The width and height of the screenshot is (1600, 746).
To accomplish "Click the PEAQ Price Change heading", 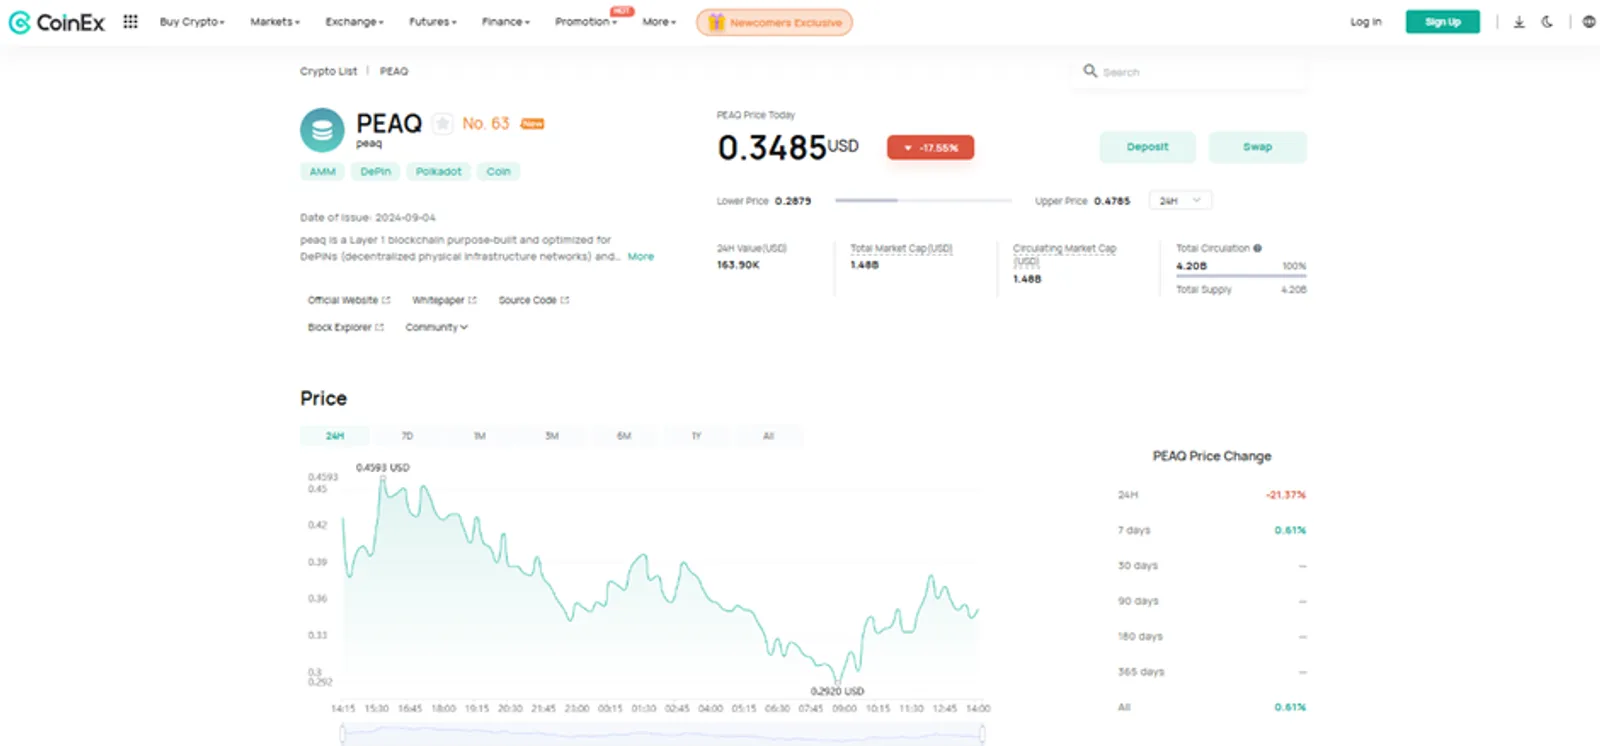I will [1212, 456].
